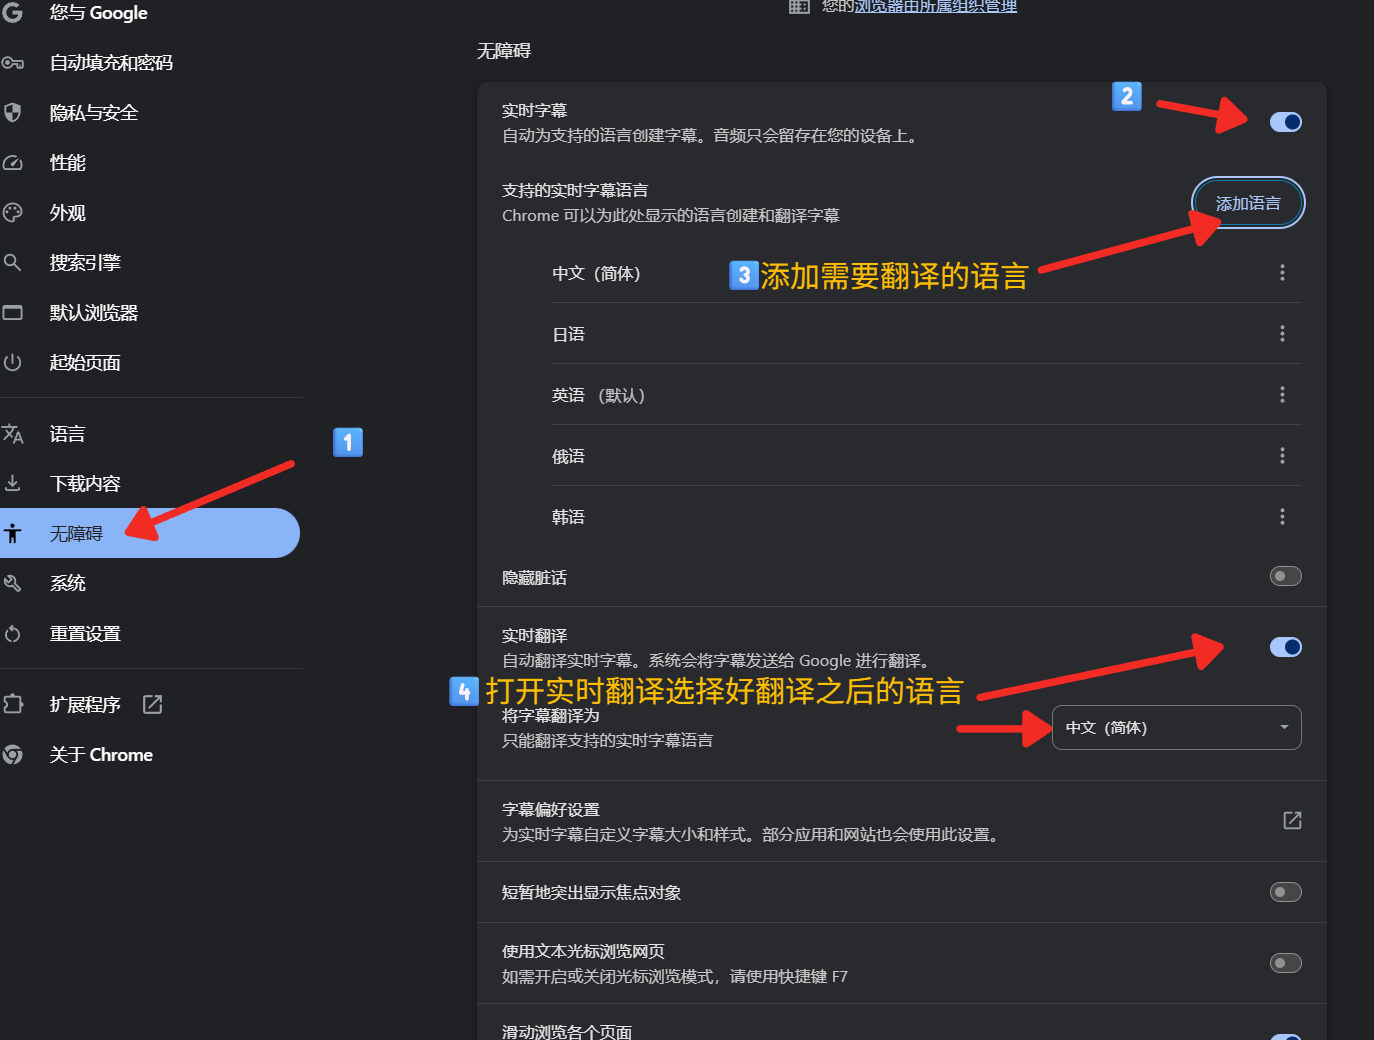Screen dimensions: 1374x1040
Task: Open 字幕偏好设置 external link icon
Action: pos(1292,820)
